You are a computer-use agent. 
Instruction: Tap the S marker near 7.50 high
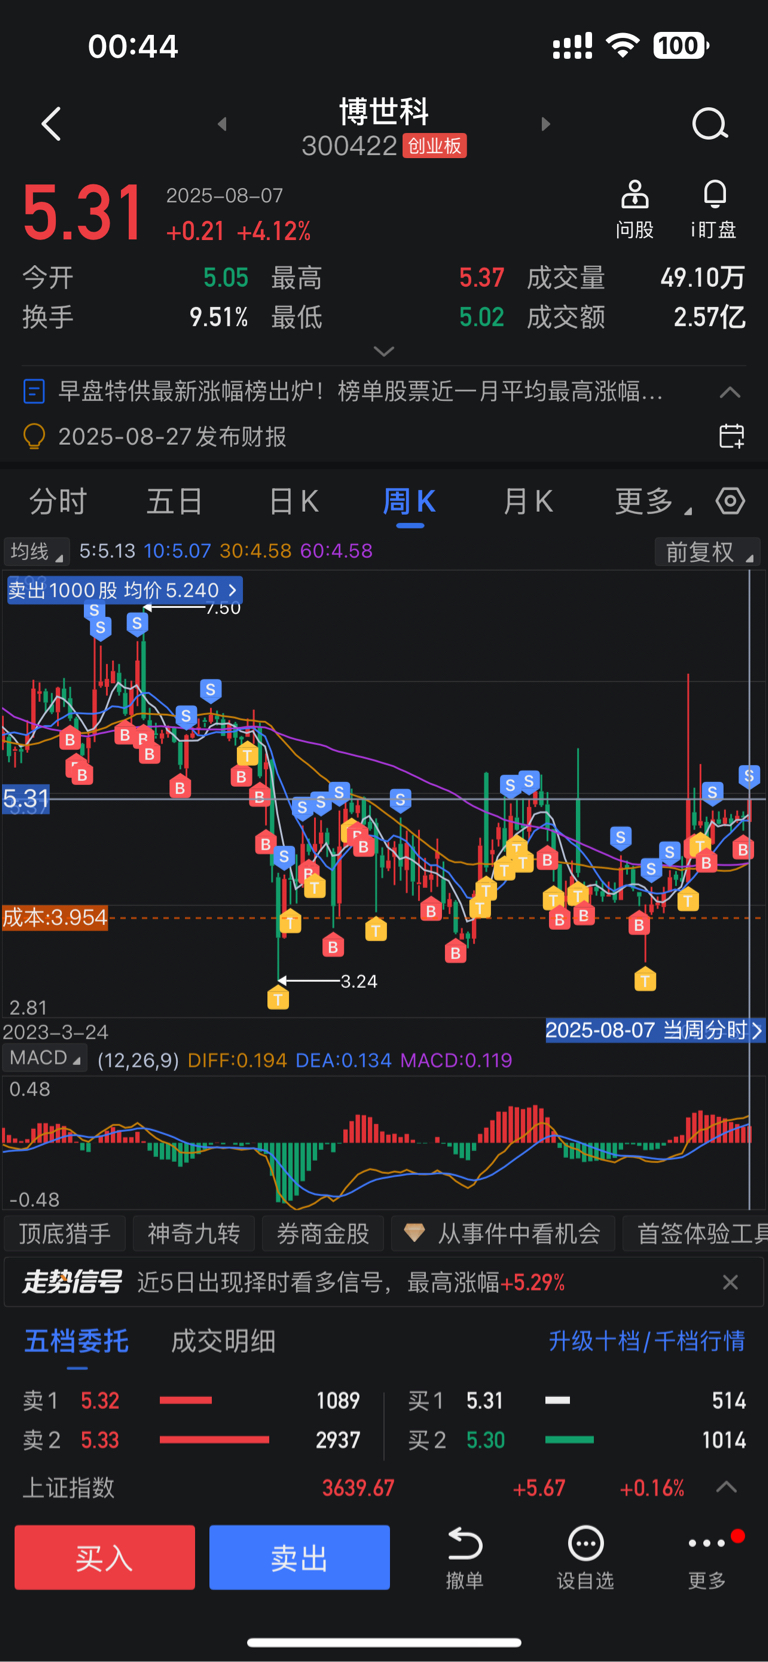point(137,624)
